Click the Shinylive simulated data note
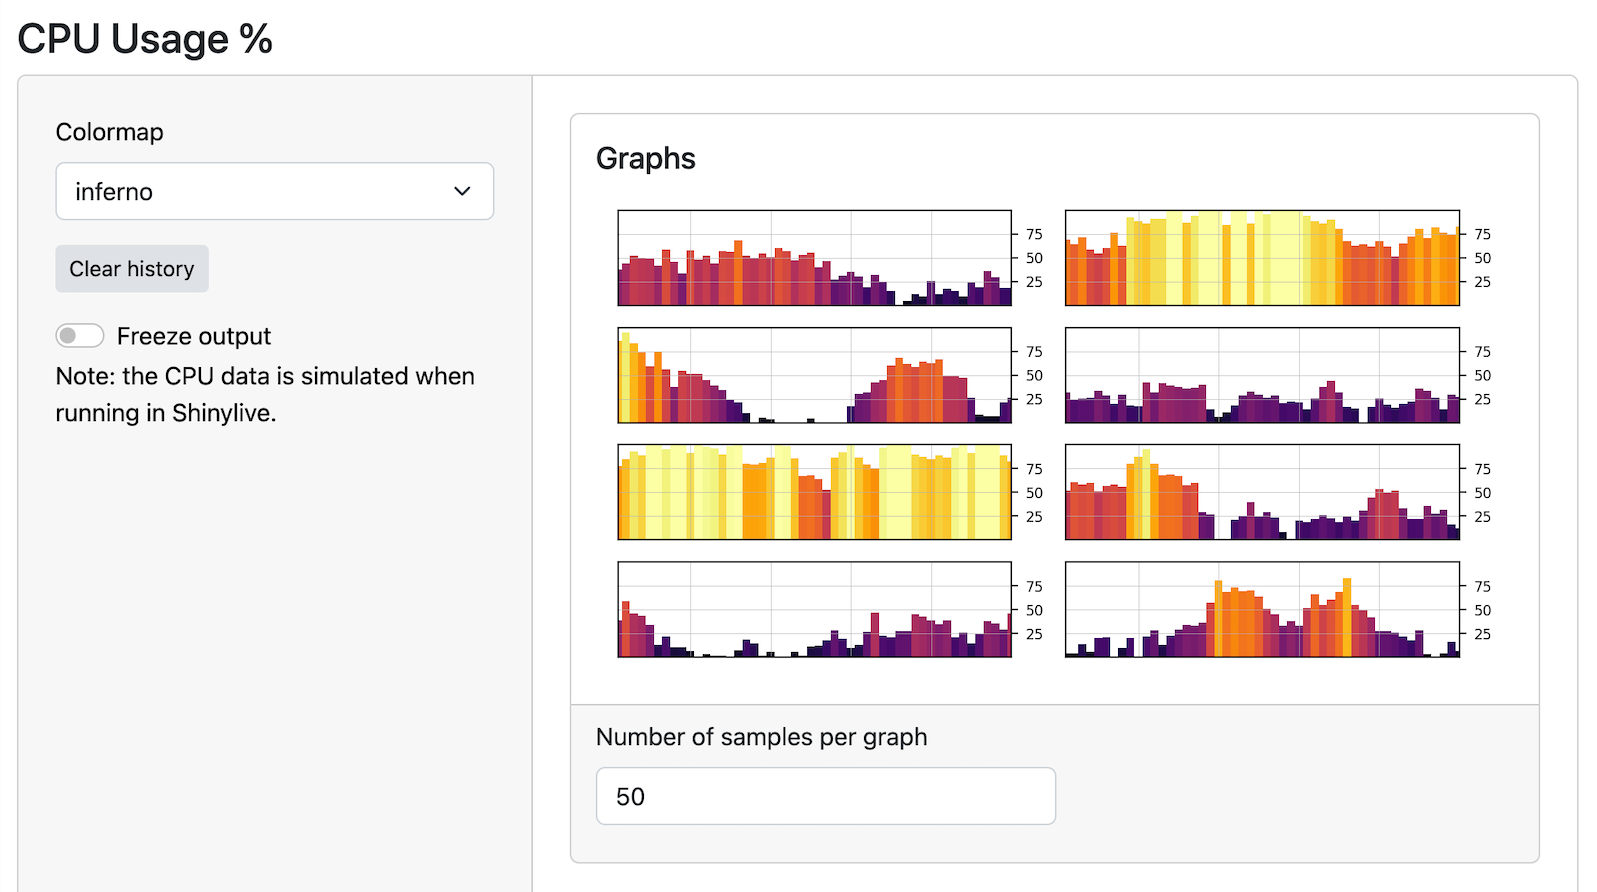This screenshot has height=892, width=1597. tap(264, 394)
